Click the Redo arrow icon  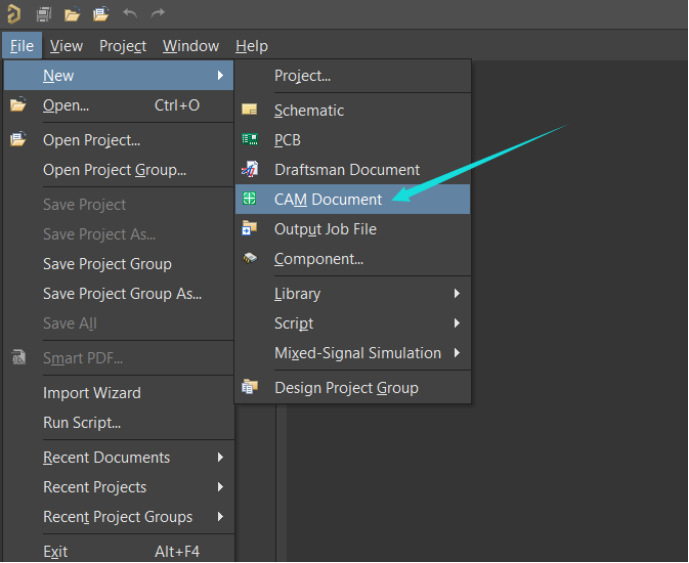(158, 14)
